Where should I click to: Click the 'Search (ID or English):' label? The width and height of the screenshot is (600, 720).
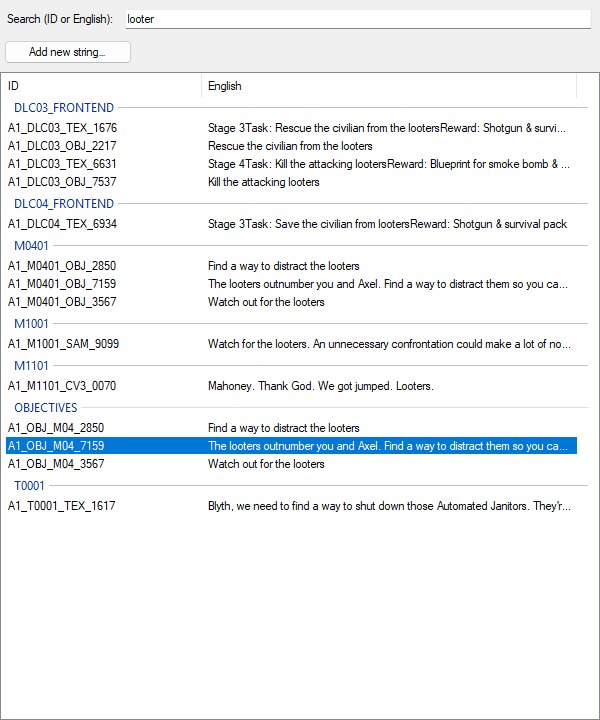coord(60,19)
